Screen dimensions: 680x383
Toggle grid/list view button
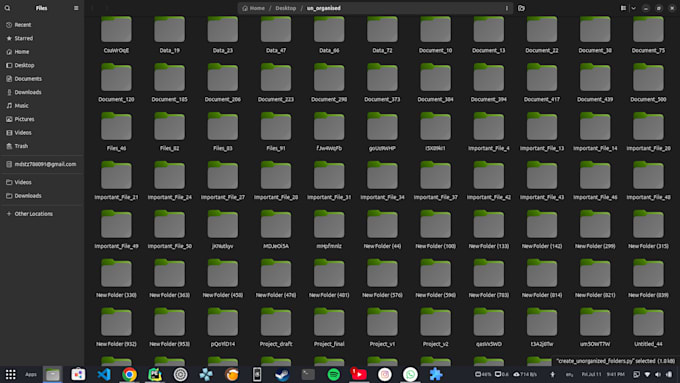(623, 8)
